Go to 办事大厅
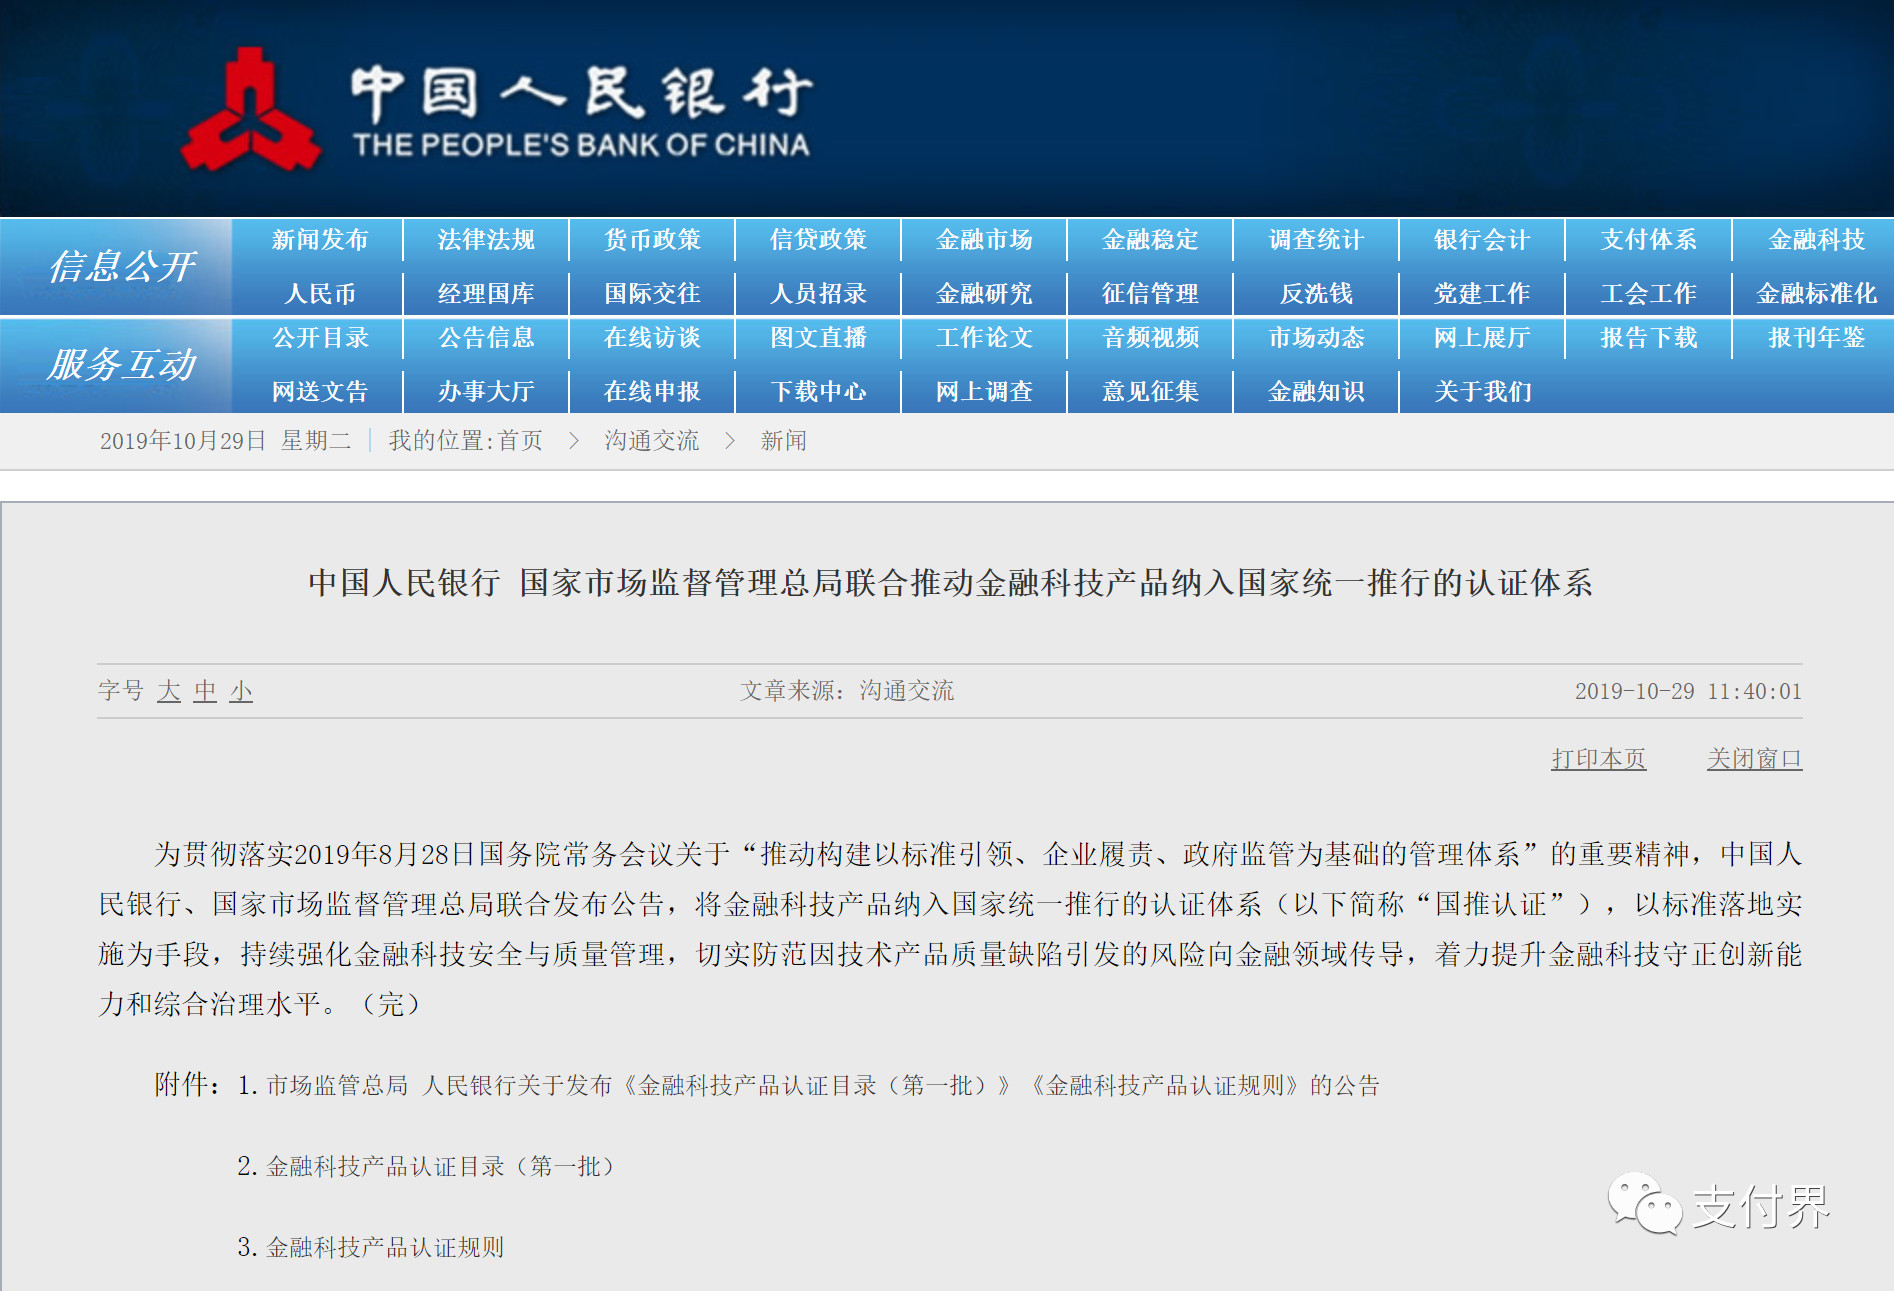The height and width of the screenshot is (1291, 1894). pos(486,392)
